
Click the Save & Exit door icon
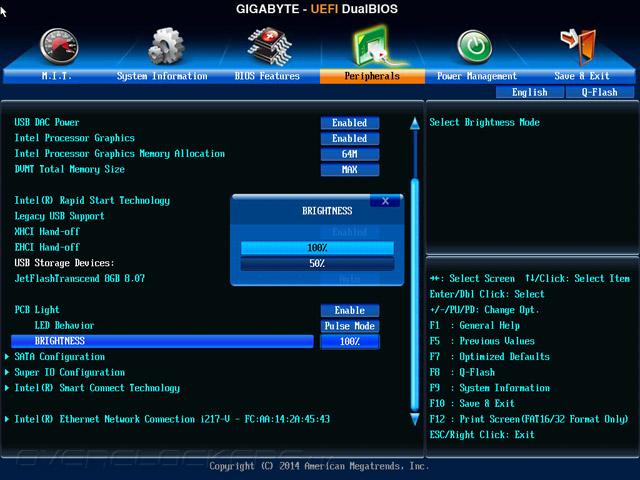coord(579,47)
